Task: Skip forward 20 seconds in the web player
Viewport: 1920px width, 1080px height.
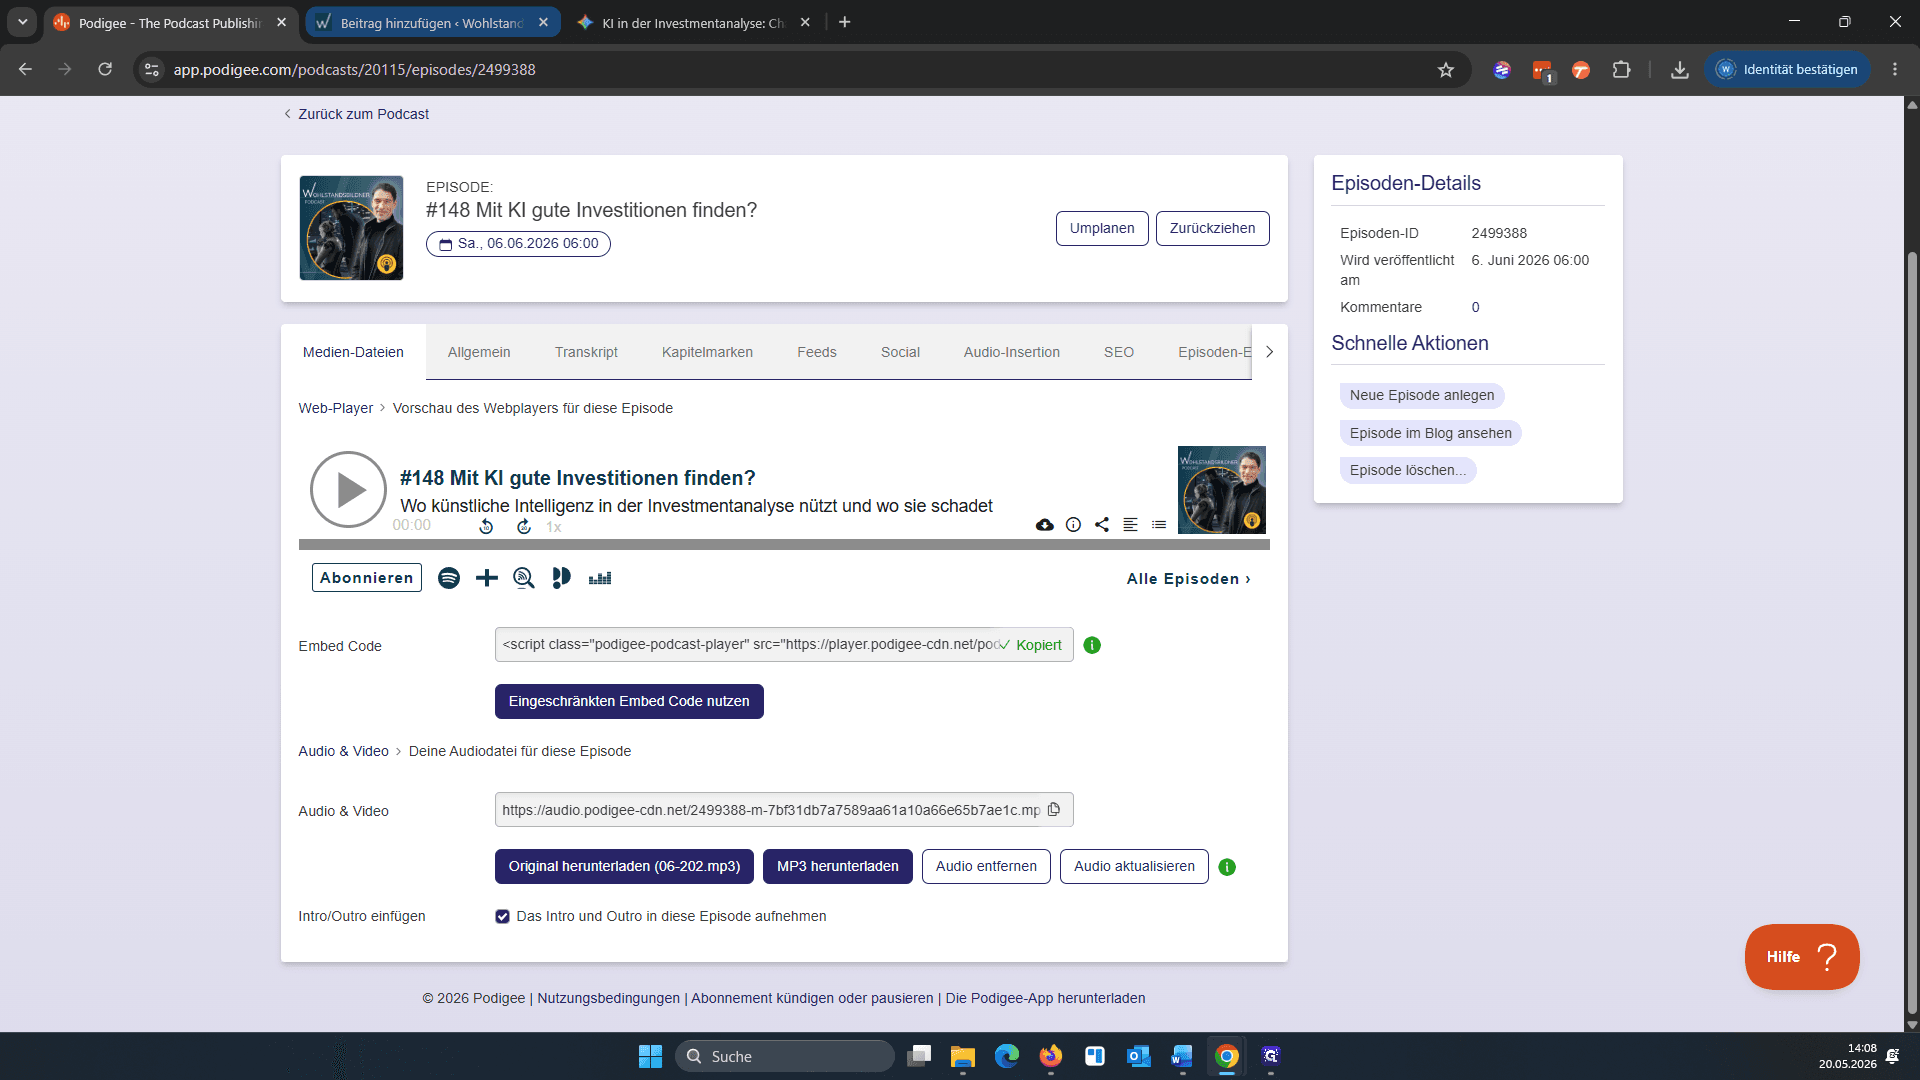Action: pos(523,526)
